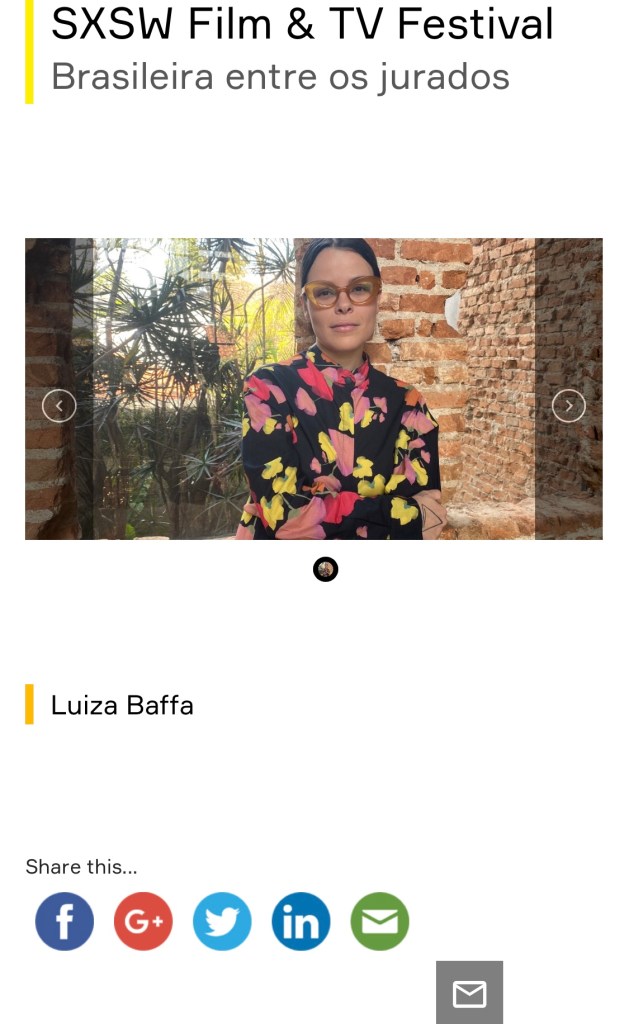Share the article on Facebook

(x=64, y=921)
